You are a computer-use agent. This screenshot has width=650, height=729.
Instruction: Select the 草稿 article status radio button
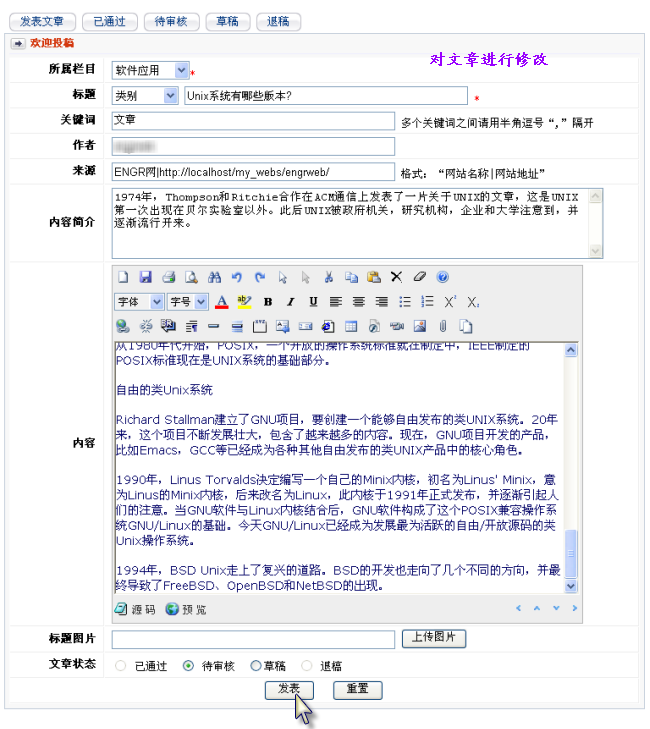point(256,665)
